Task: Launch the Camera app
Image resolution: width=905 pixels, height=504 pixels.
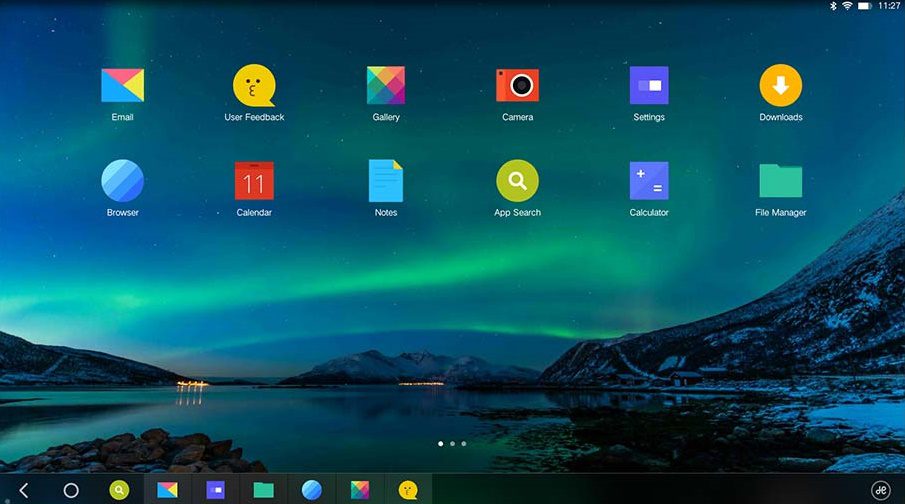Action: [517, 85]
